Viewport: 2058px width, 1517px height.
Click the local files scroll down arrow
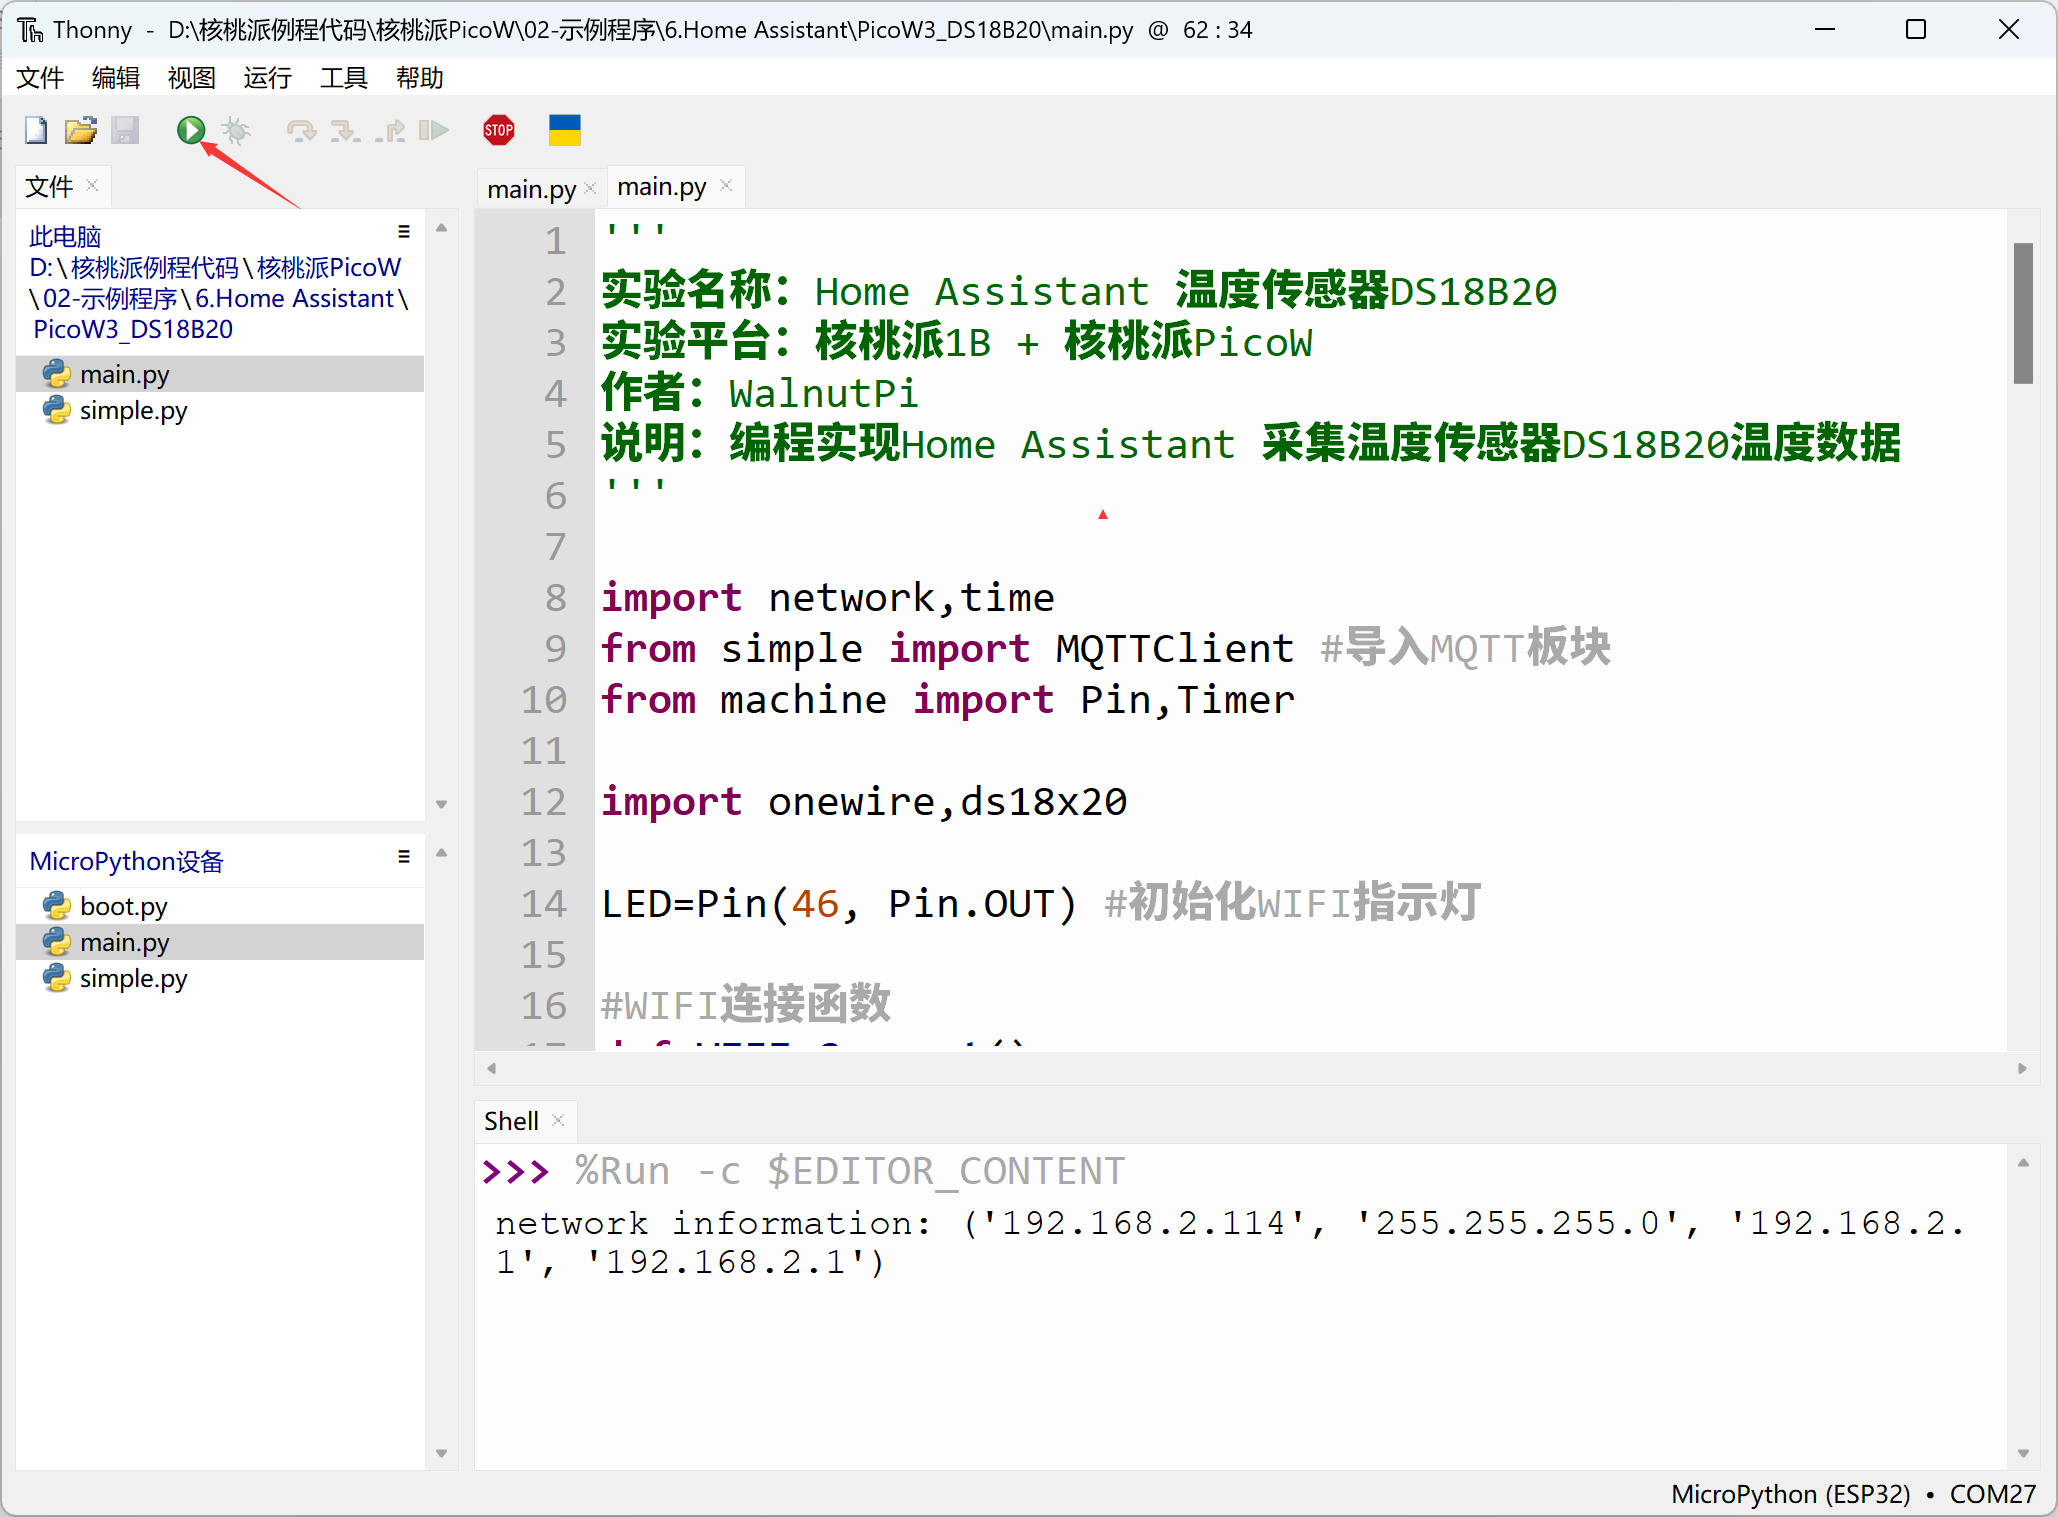coord(441,804)
